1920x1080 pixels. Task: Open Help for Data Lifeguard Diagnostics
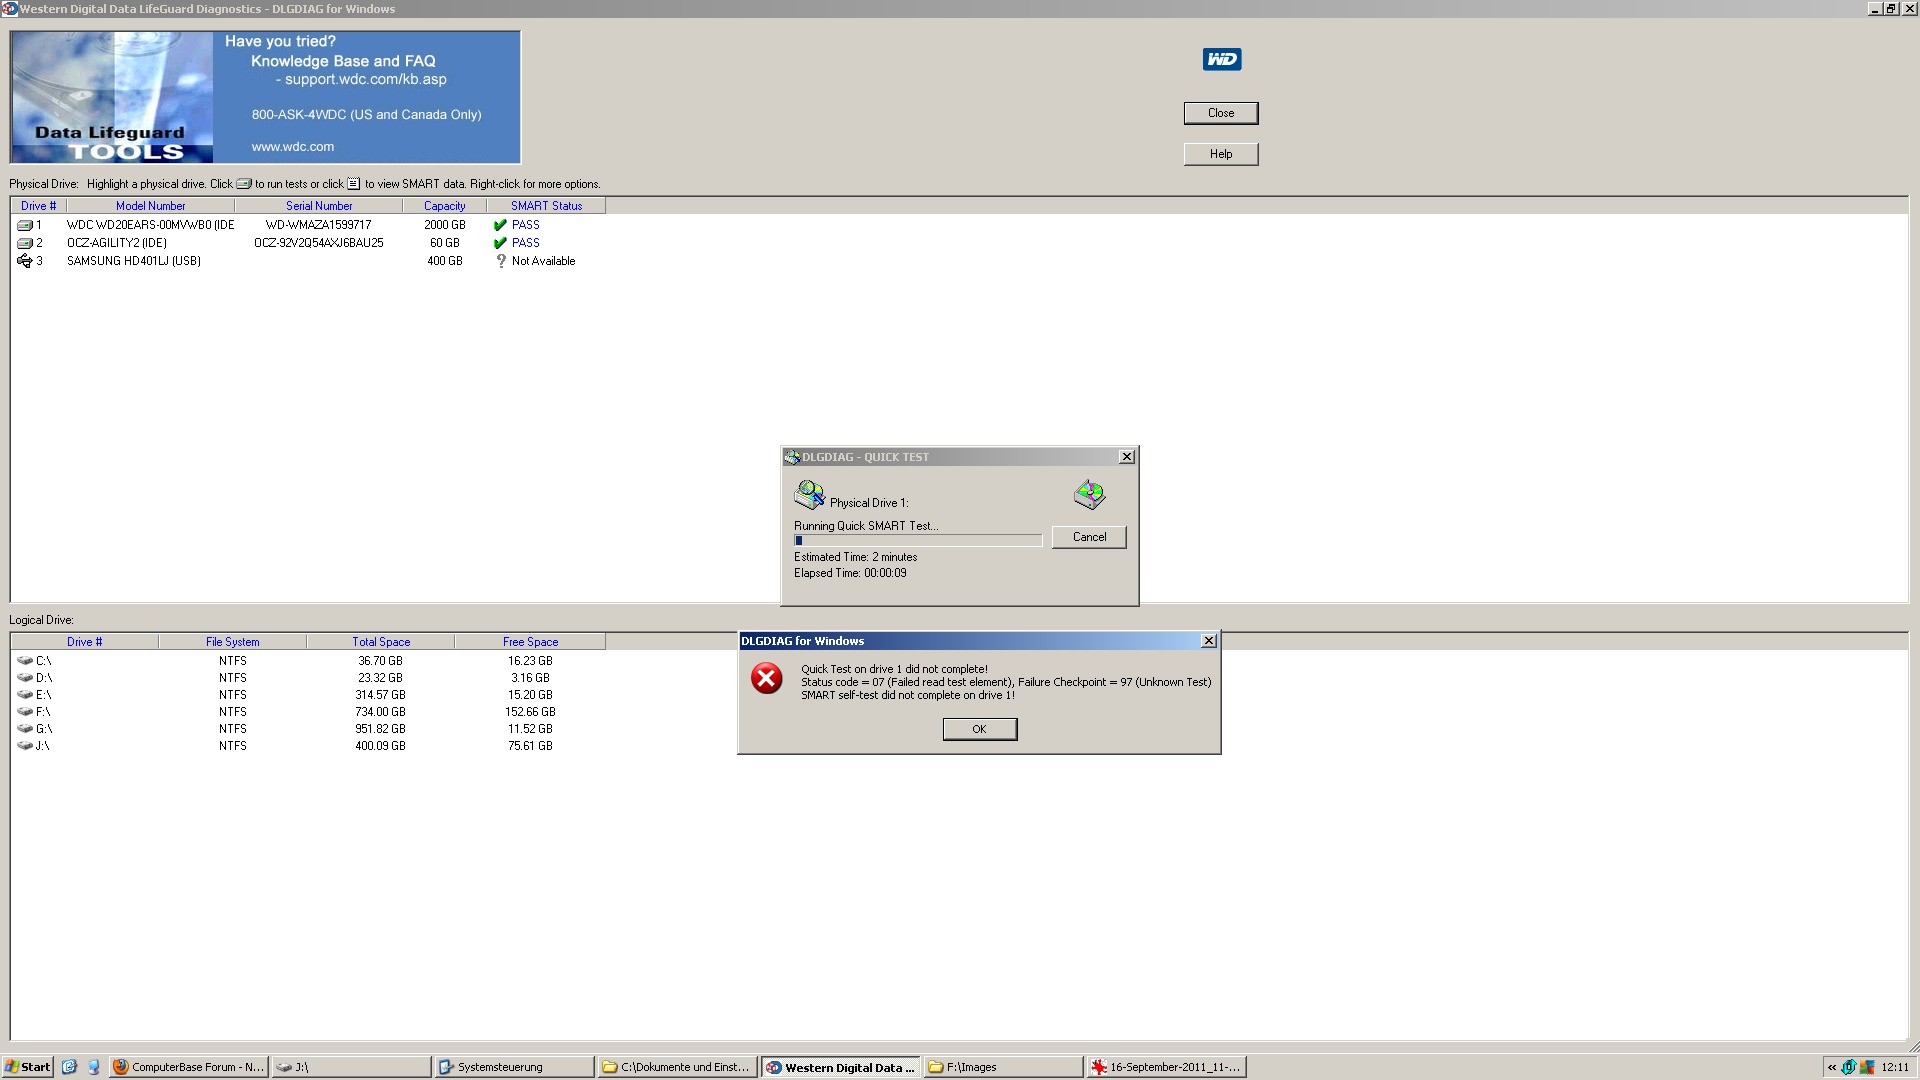[x=1221, y=154]
